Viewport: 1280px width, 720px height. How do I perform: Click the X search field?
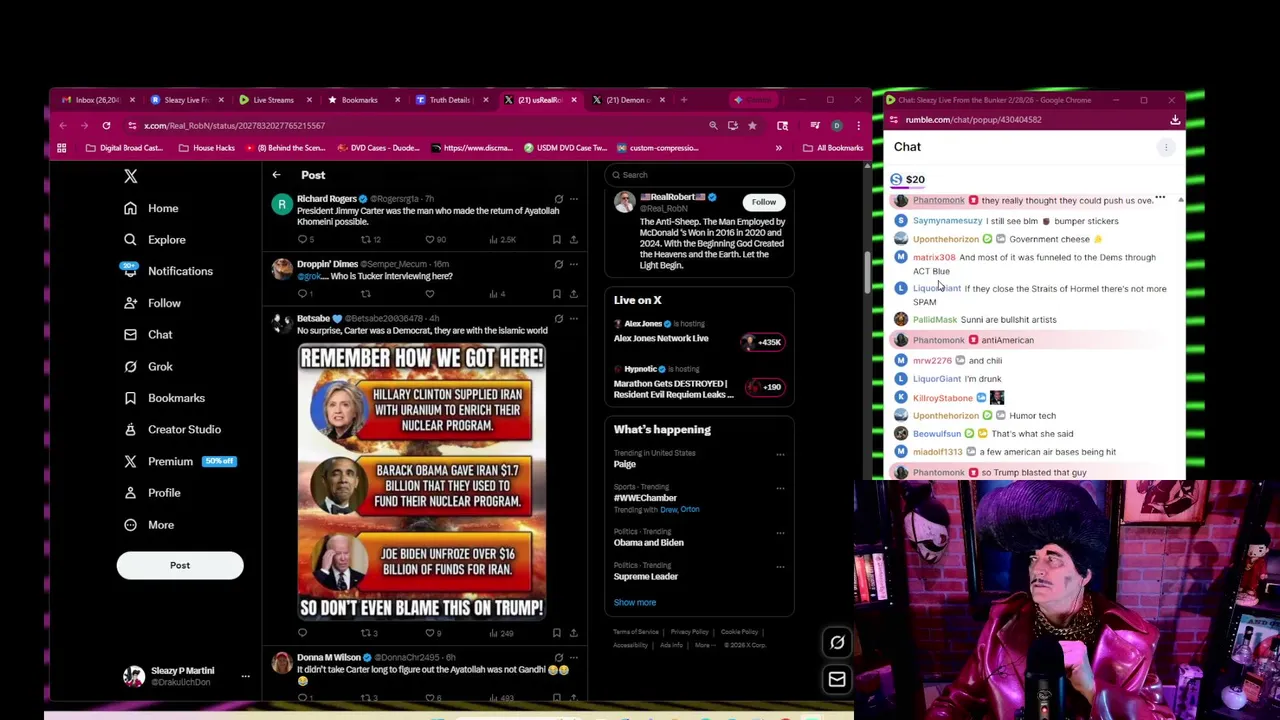pos(699,175)
